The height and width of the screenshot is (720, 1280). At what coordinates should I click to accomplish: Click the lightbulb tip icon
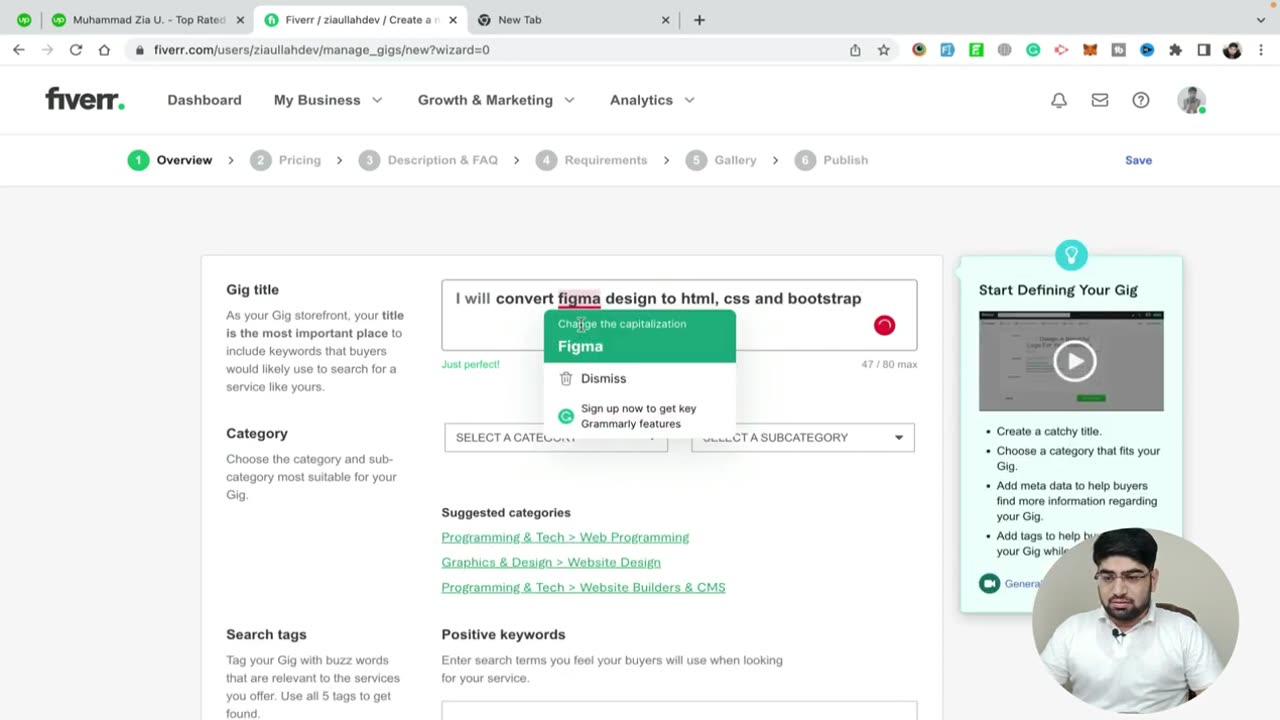(x=1071, y=255)
